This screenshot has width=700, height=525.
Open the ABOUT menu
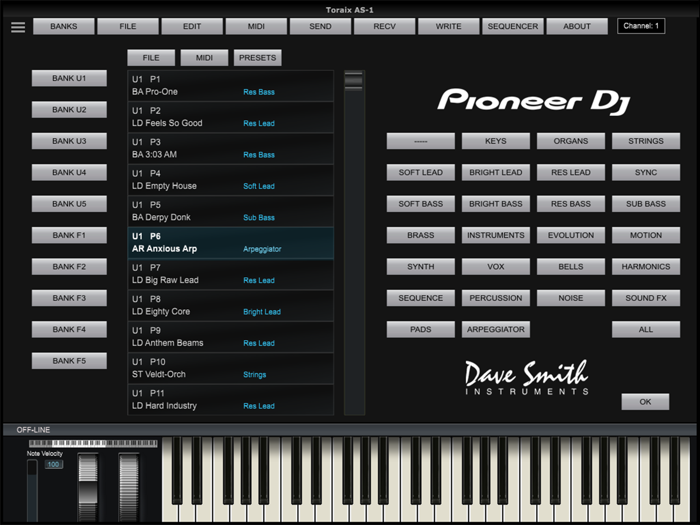(577, 26)
